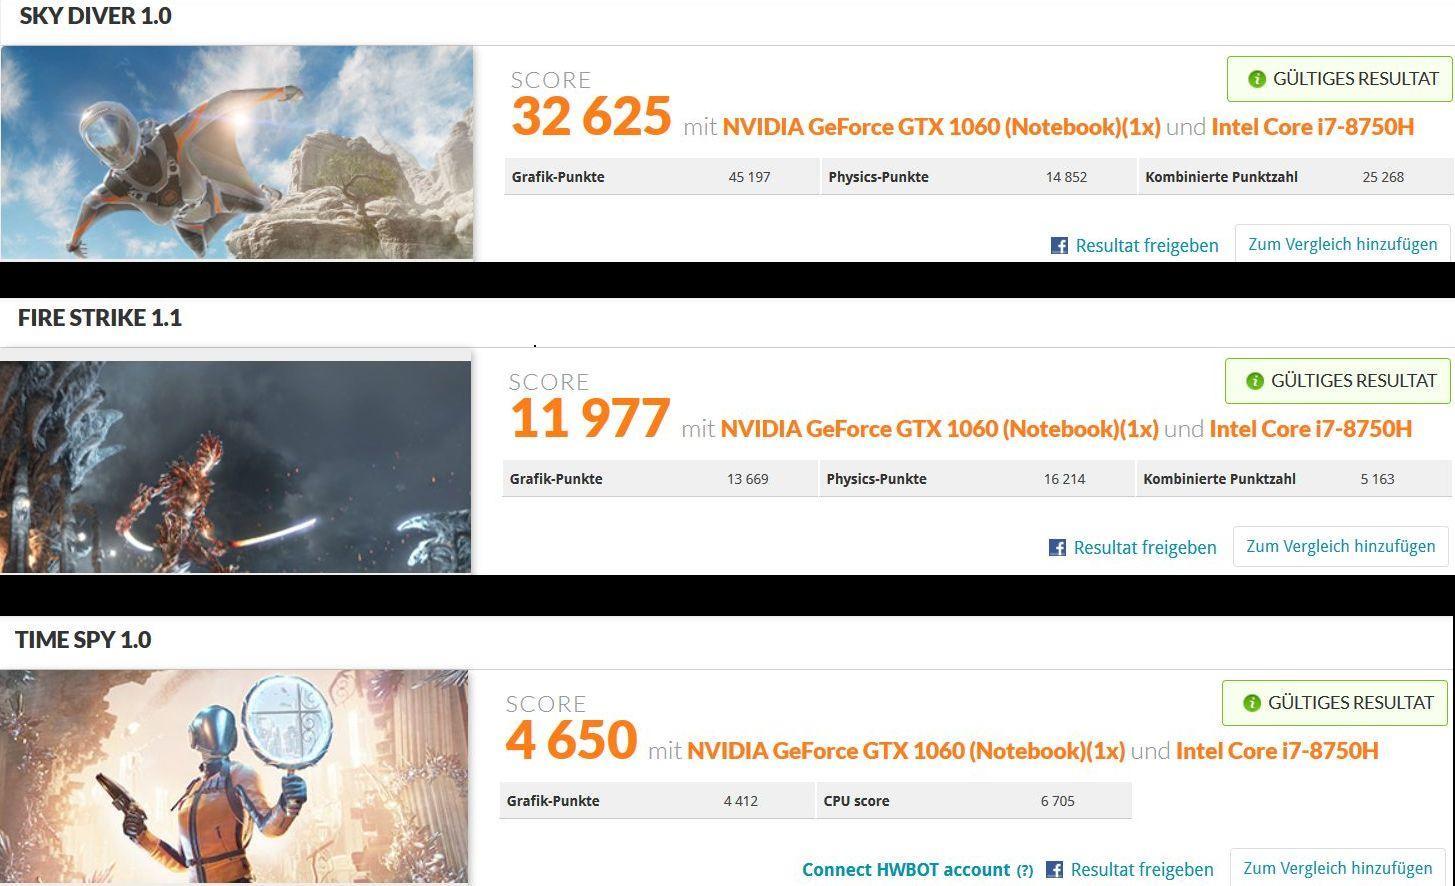Viewport: 1455px width, 886px height.
Task: Open the Connect HWBOT account link
Action: click(x=906, y=869)
